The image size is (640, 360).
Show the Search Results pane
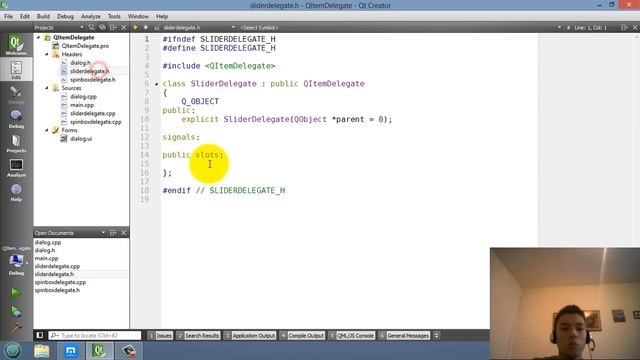[198, 336]
